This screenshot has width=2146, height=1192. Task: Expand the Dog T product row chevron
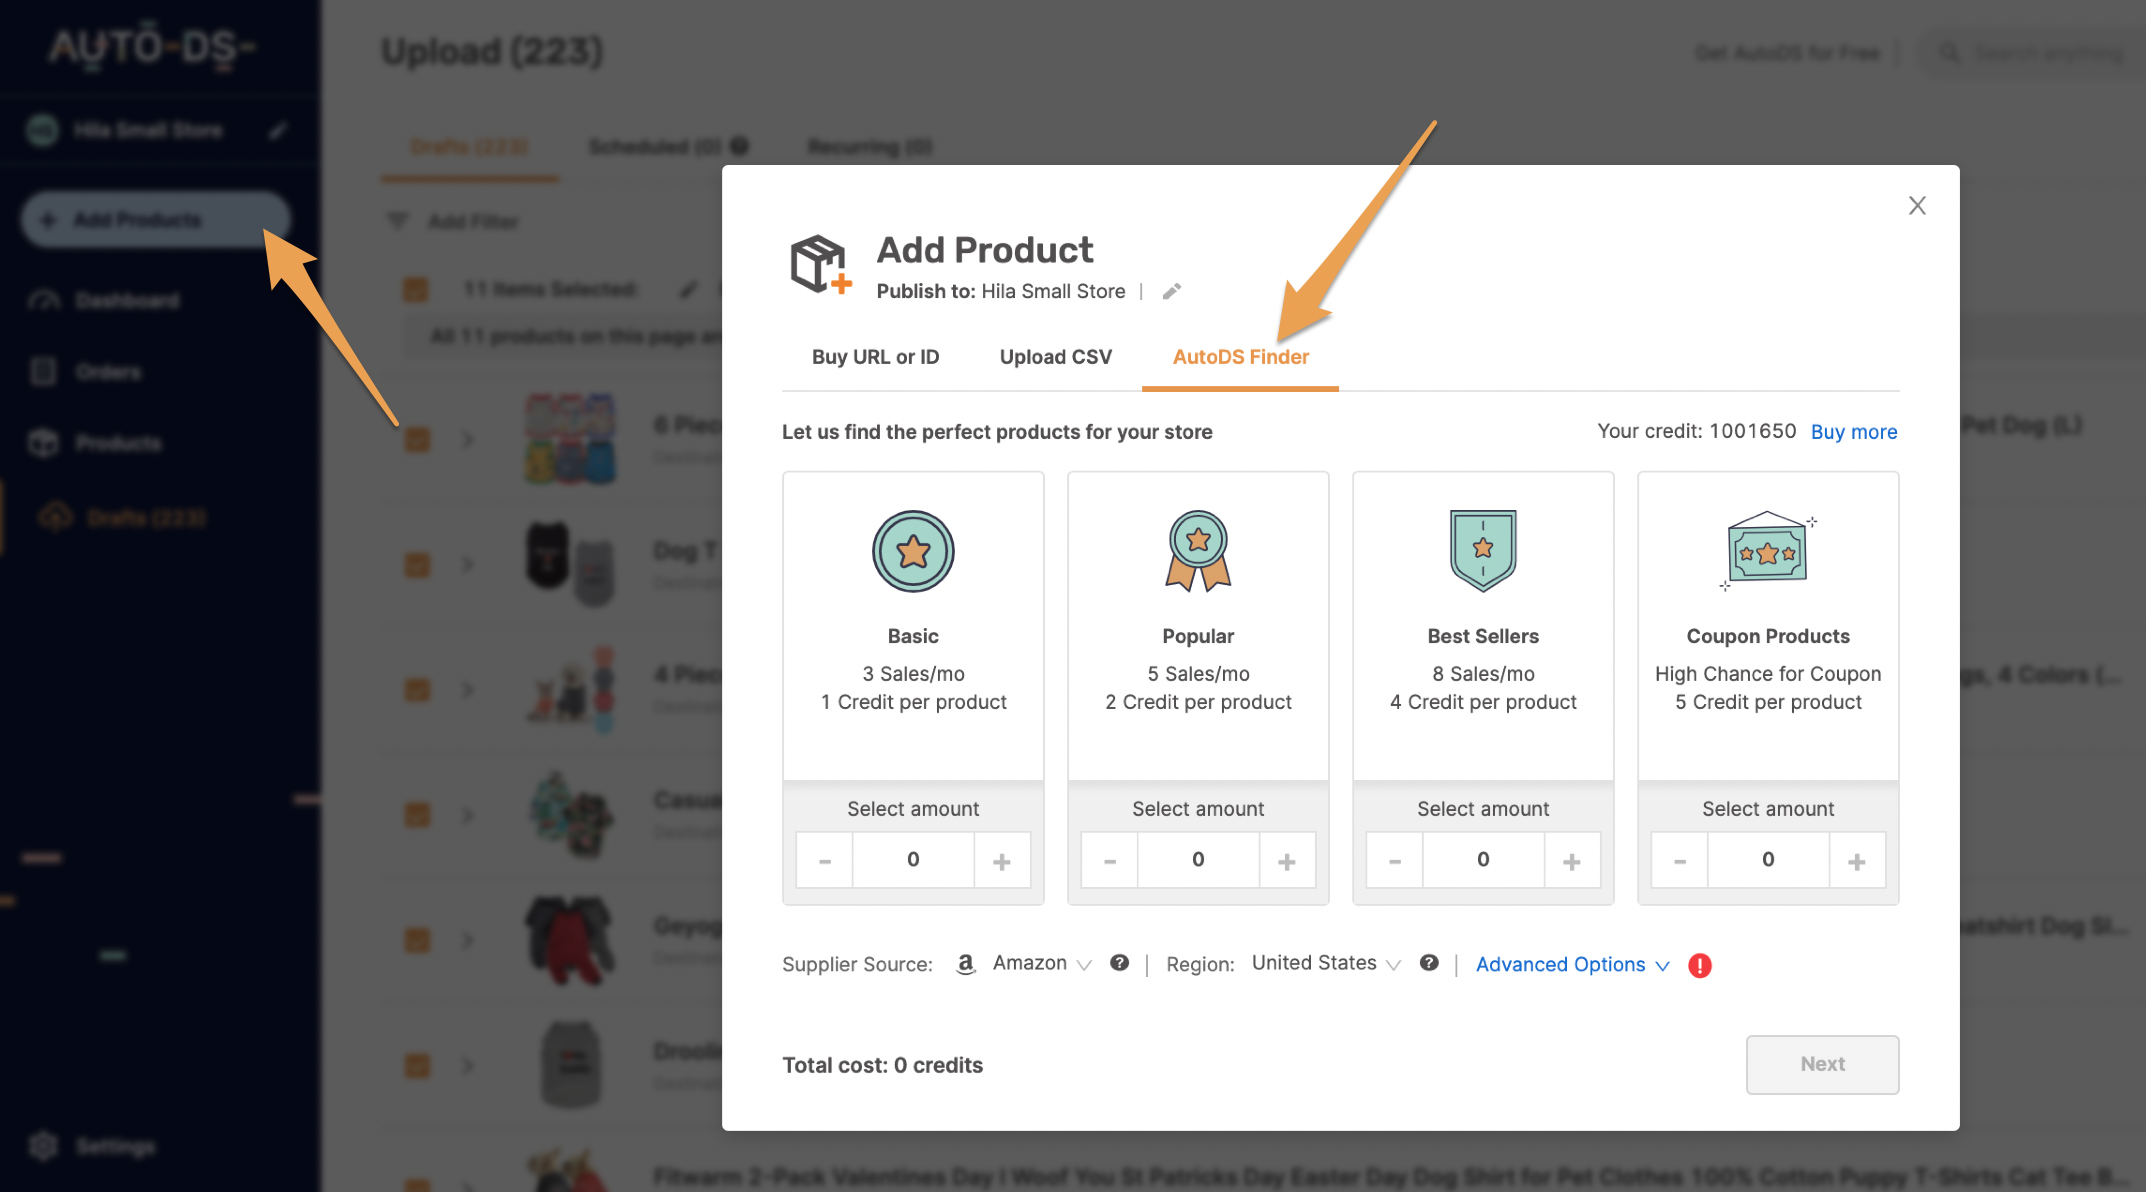(x=467, y=565)
